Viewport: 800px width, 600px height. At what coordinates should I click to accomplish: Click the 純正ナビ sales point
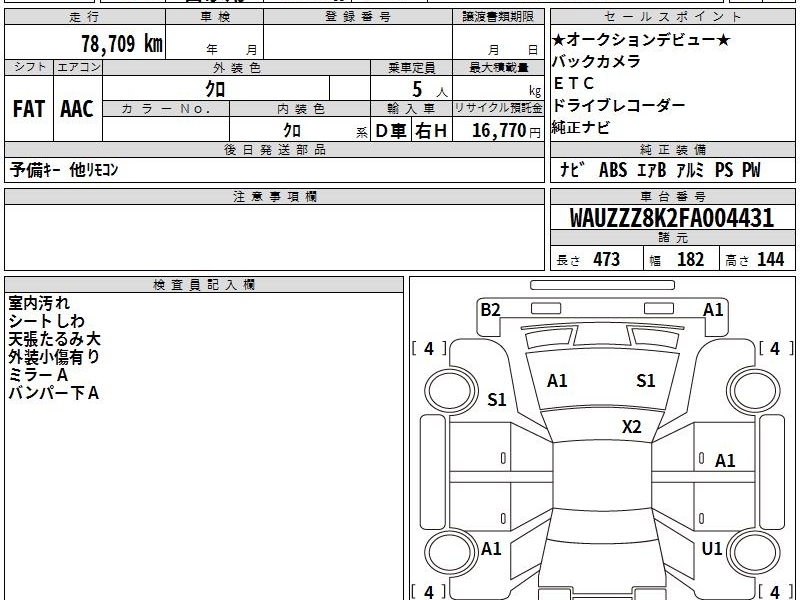581,127
